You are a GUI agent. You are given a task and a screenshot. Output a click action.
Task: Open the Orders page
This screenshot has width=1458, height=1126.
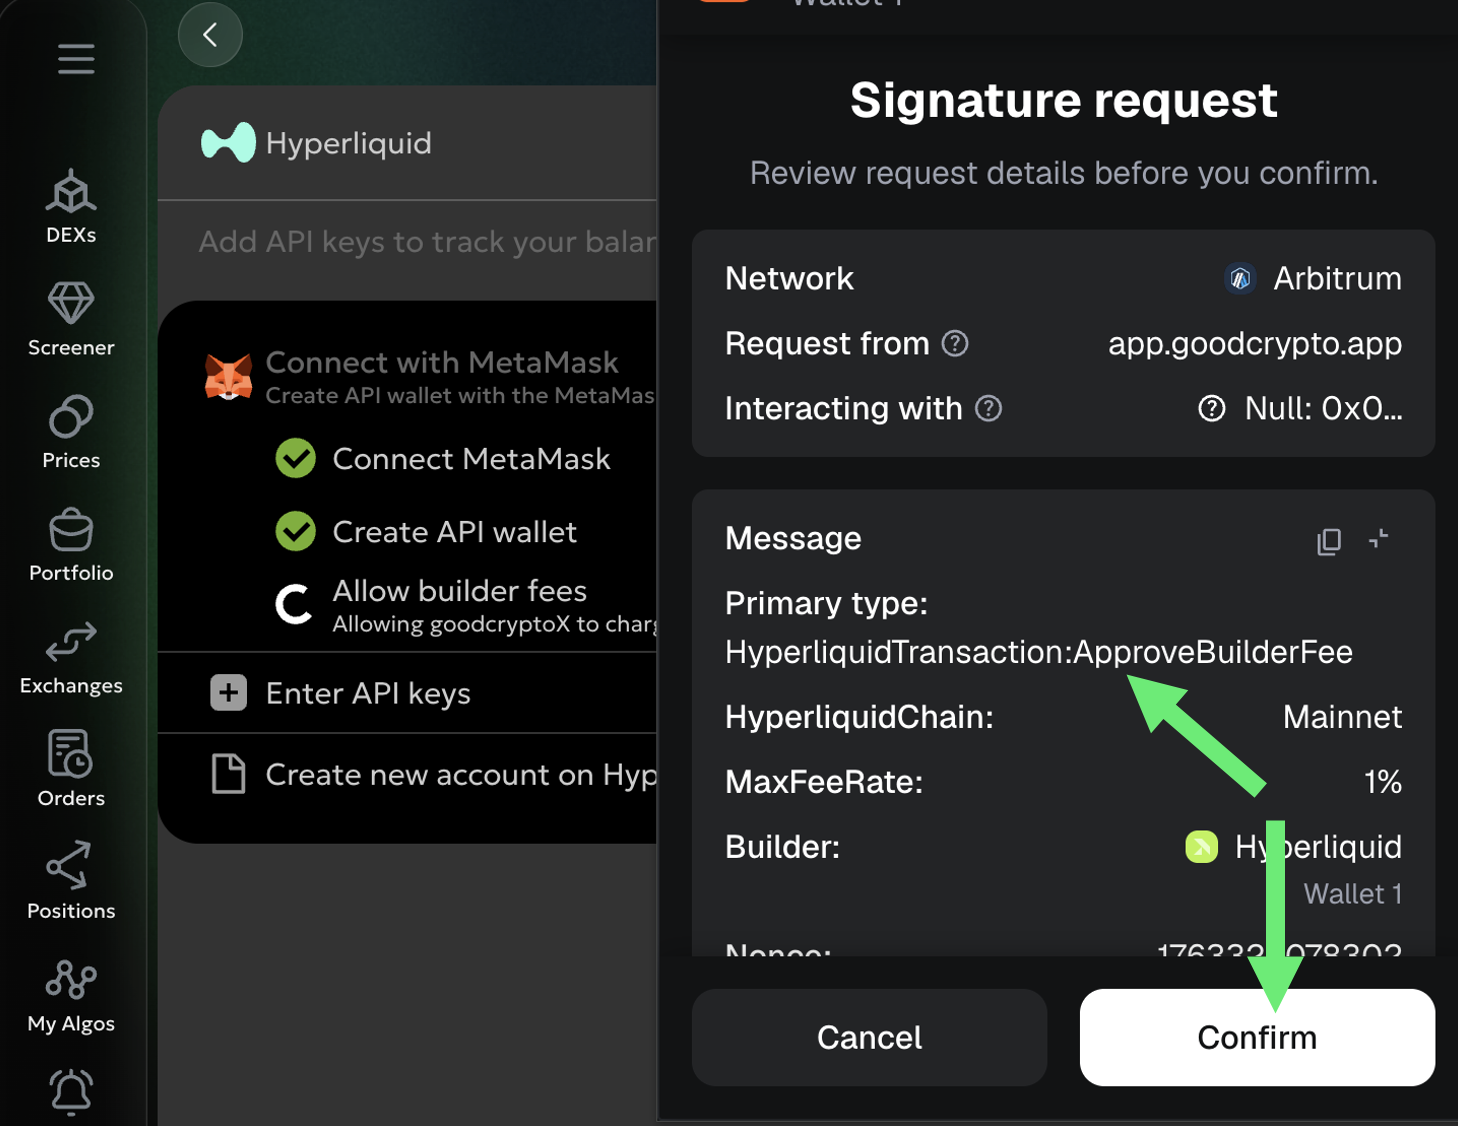71,770
